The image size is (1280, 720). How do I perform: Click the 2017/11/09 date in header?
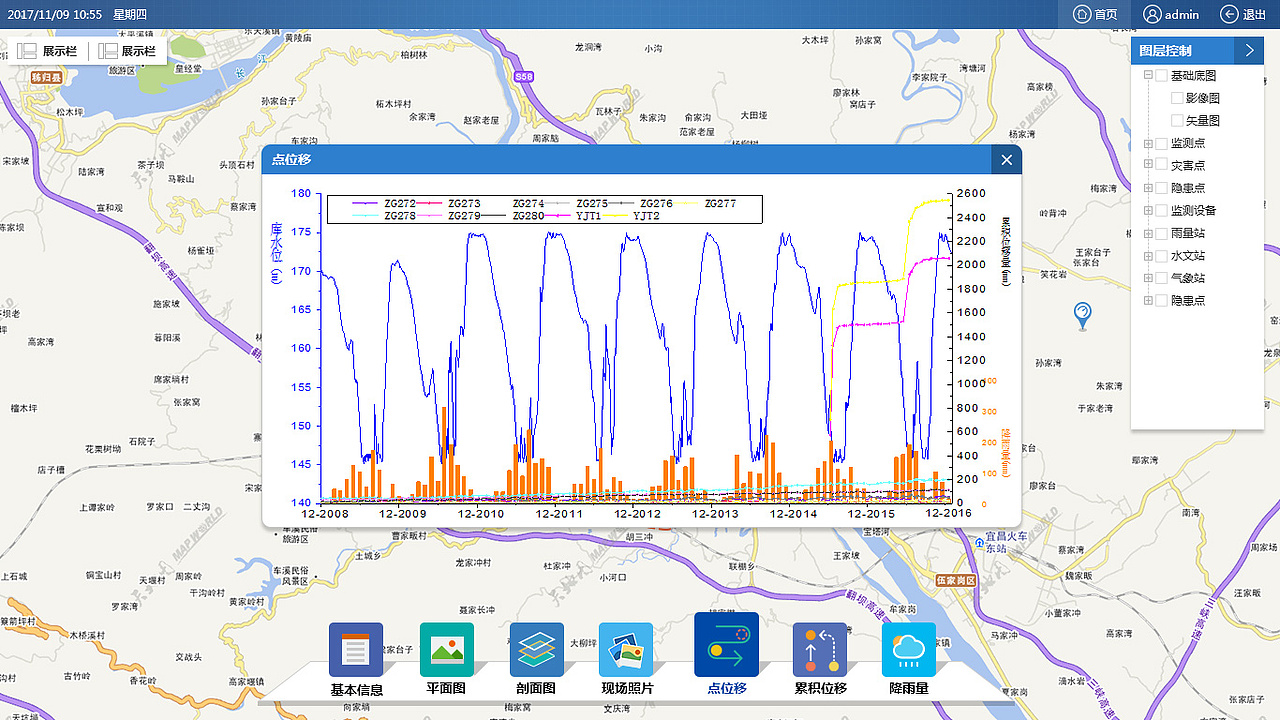click(x=37, y=15)
